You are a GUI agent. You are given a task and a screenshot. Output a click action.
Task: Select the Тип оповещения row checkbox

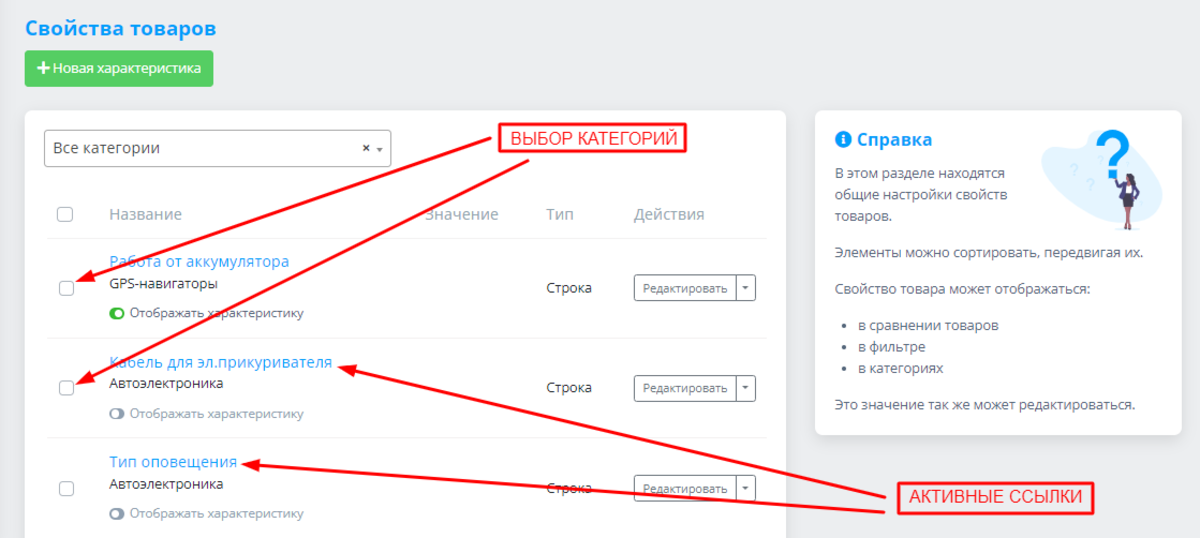pos(66,489)
